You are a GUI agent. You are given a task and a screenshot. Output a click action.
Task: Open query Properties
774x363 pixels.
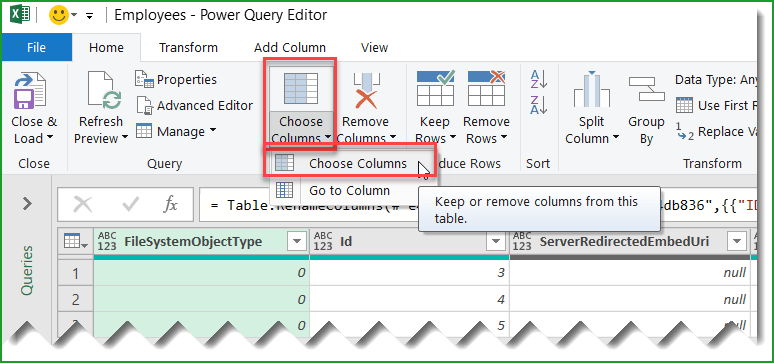pyautogui.click(x=176, y=80)
